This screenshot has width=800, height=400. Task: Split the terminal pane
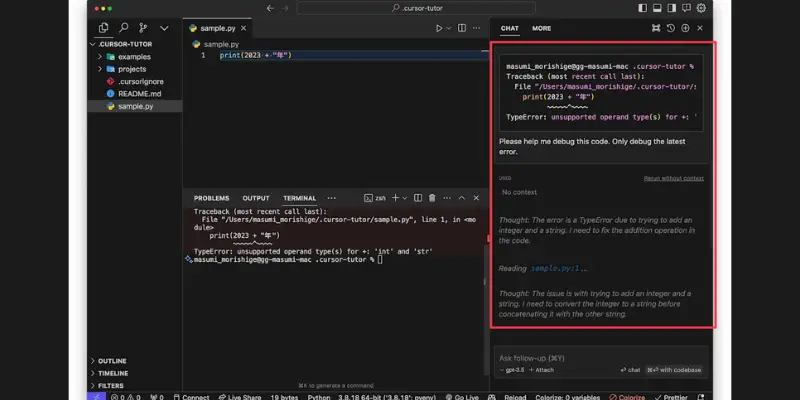click(x=418, y=198)
